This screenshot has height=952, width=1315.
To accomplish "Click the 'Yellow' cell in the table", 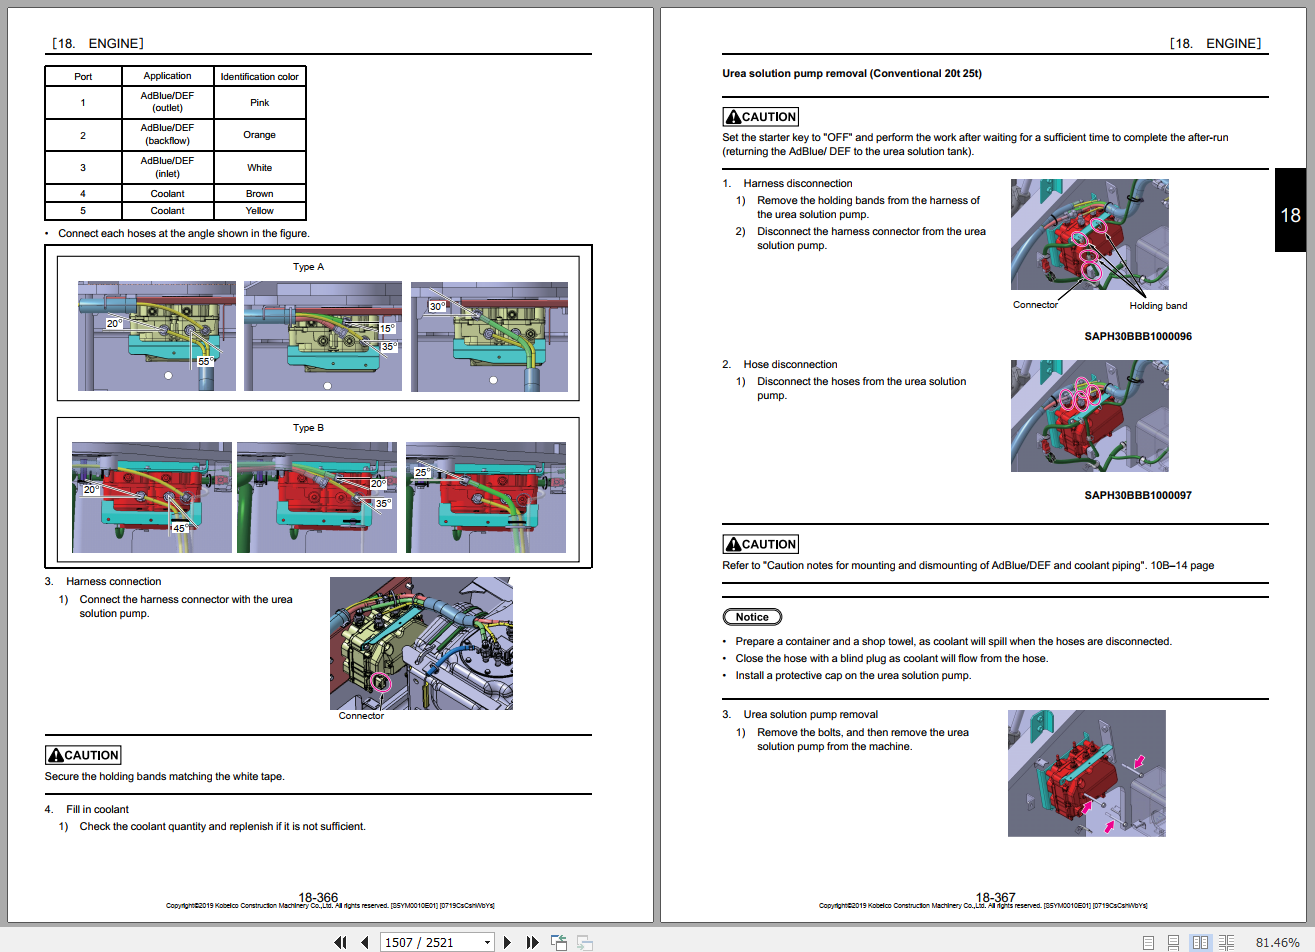I will pyautogui.click(x=260, y=211).
